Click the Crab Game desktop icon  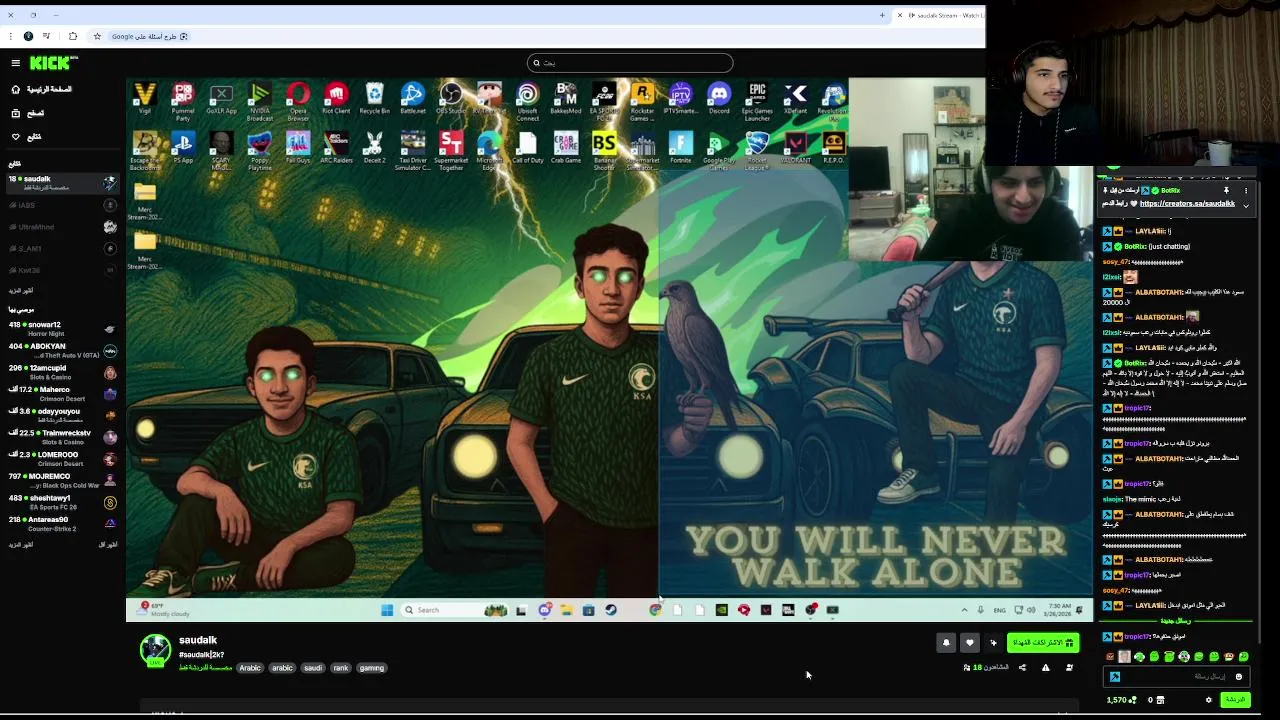click(x=566, y=148)
